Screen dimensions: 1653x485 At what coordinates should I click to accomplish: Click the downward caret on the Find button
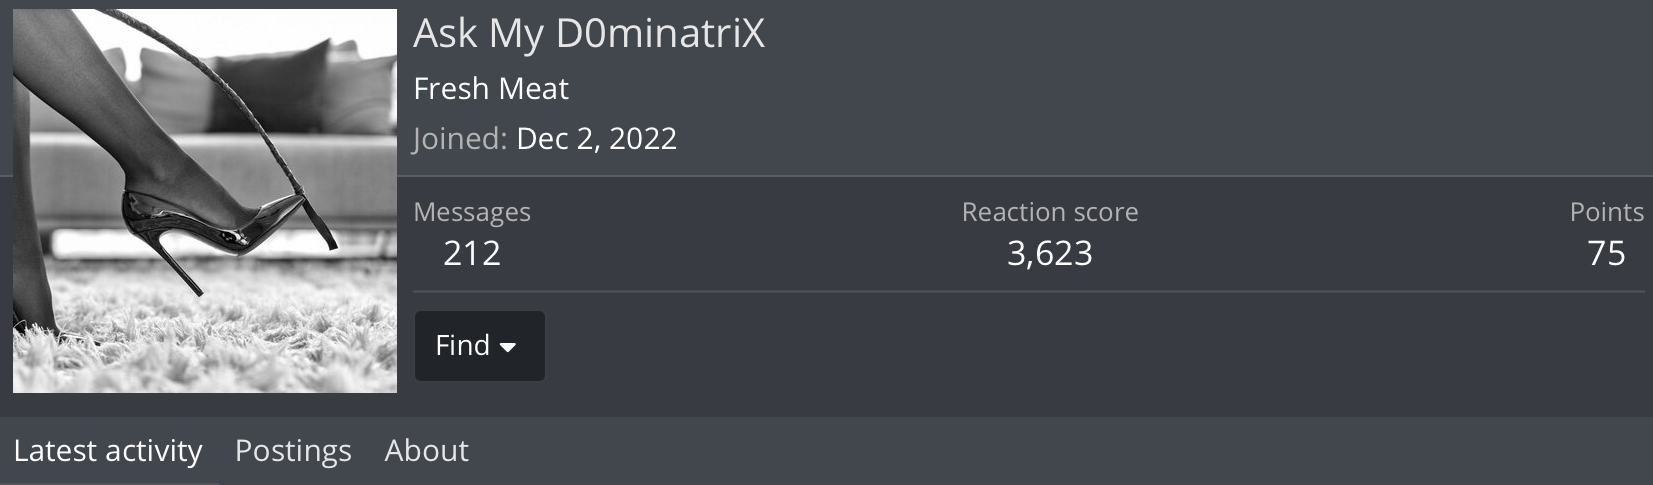coord(508,347)
